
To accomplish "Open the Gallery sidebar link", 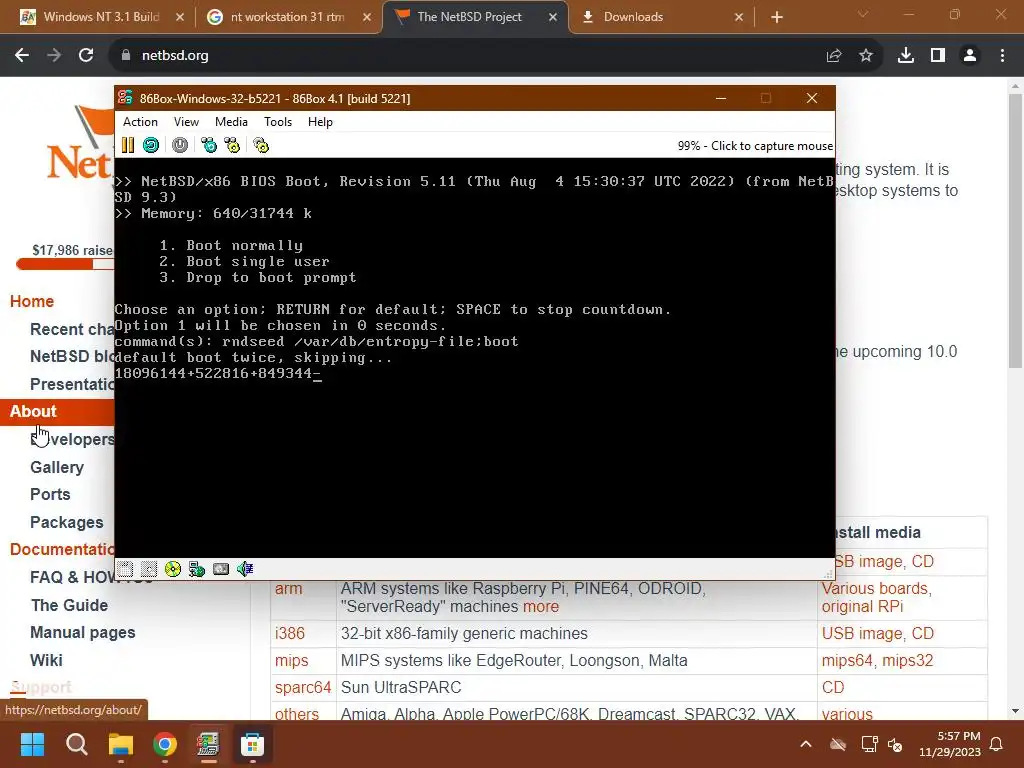I will pyautogui.click(x=57, y=467).
